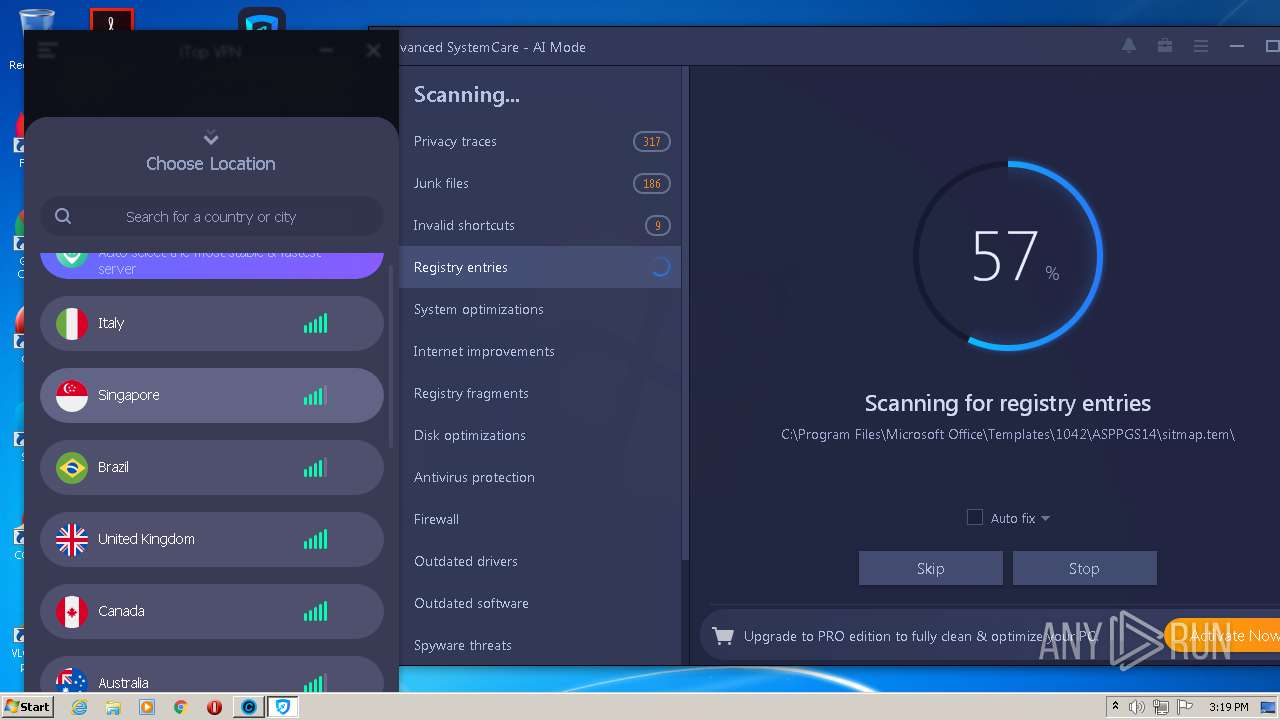Open the SystemCare notifications bell

click(1129, 46)
